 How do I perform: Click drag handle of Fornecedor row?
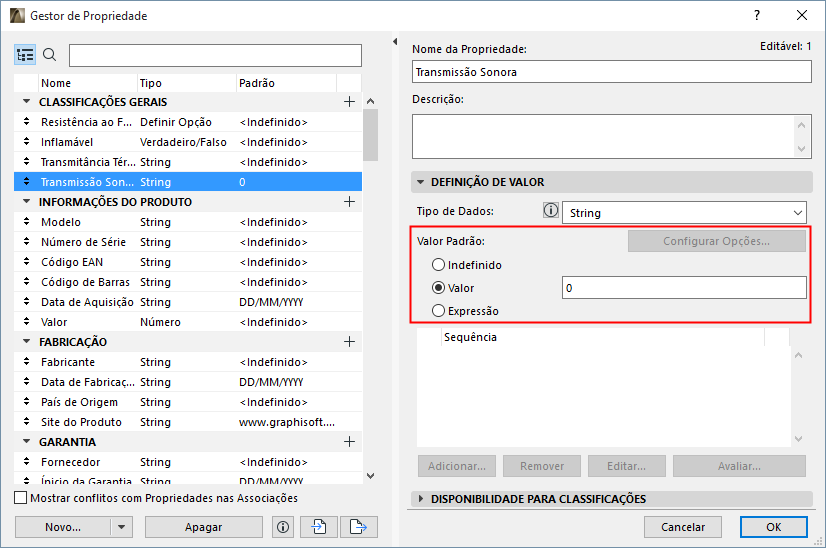coord(26,462)
